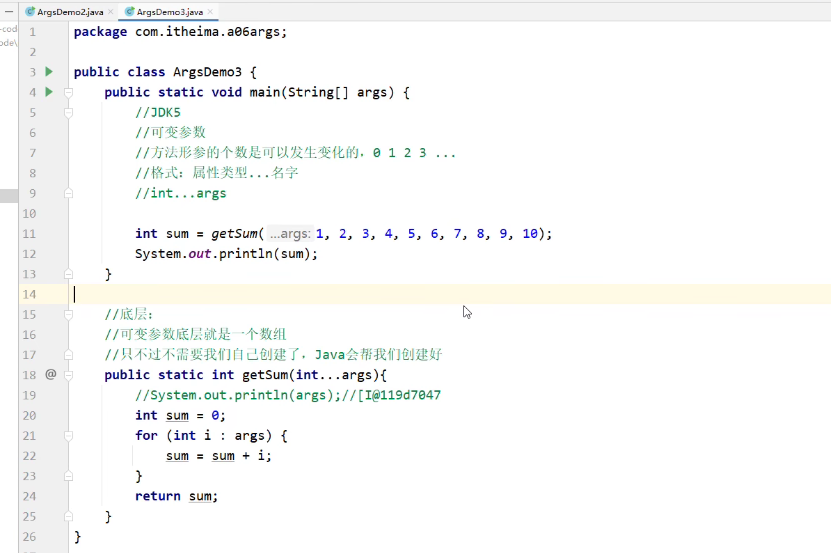This screenshot has width=831, height=553.
Task: Click line number 1 in the gutter
Action: (x=32, y=32)
